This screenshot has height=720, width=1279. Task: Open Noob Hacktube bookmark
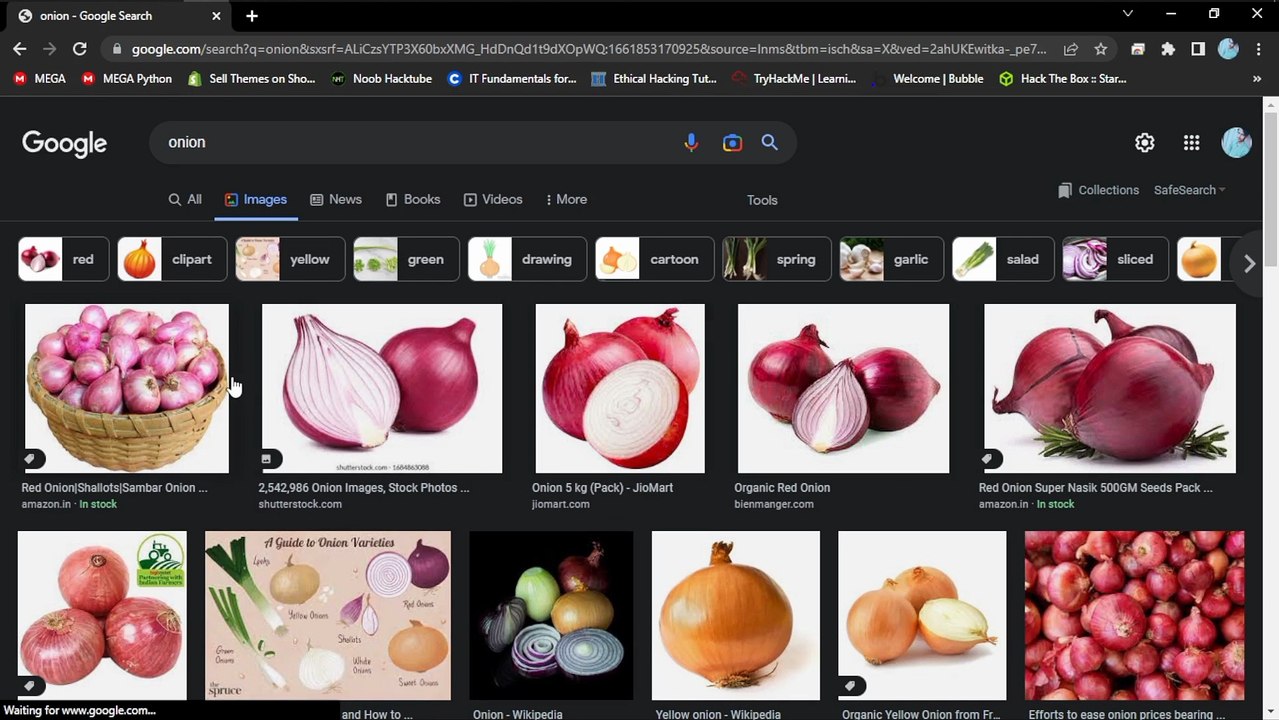382,78
